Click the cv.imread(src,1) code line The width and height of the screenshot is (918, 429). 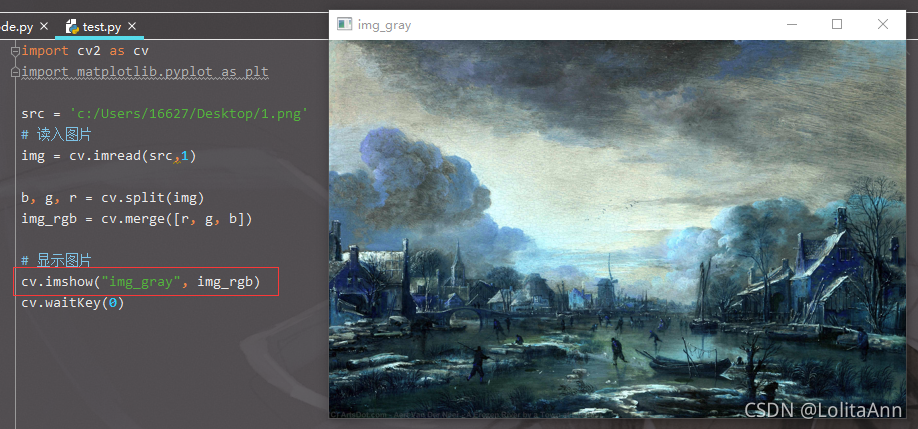[x=108, y=156]
